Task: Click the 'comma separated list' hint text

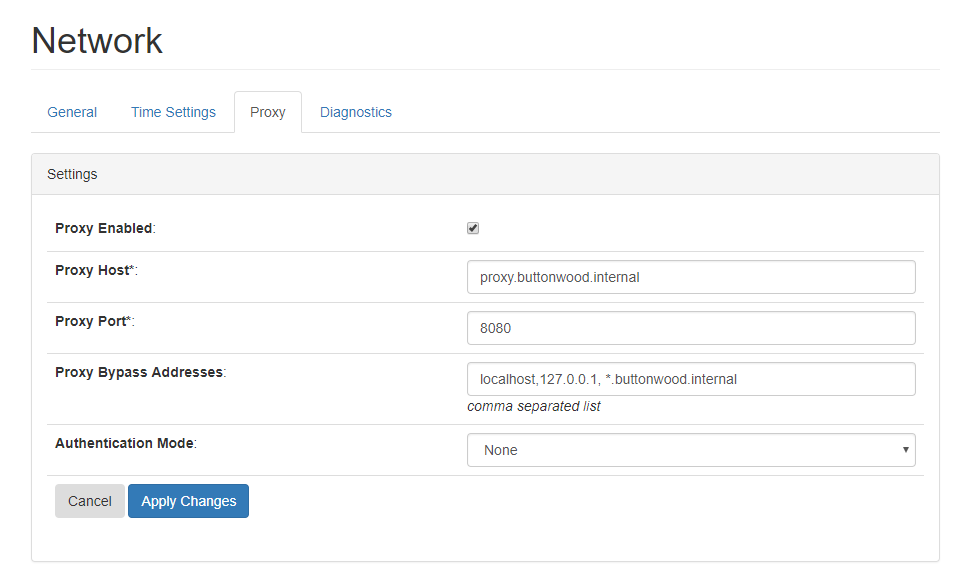Action: coord(534,406)
